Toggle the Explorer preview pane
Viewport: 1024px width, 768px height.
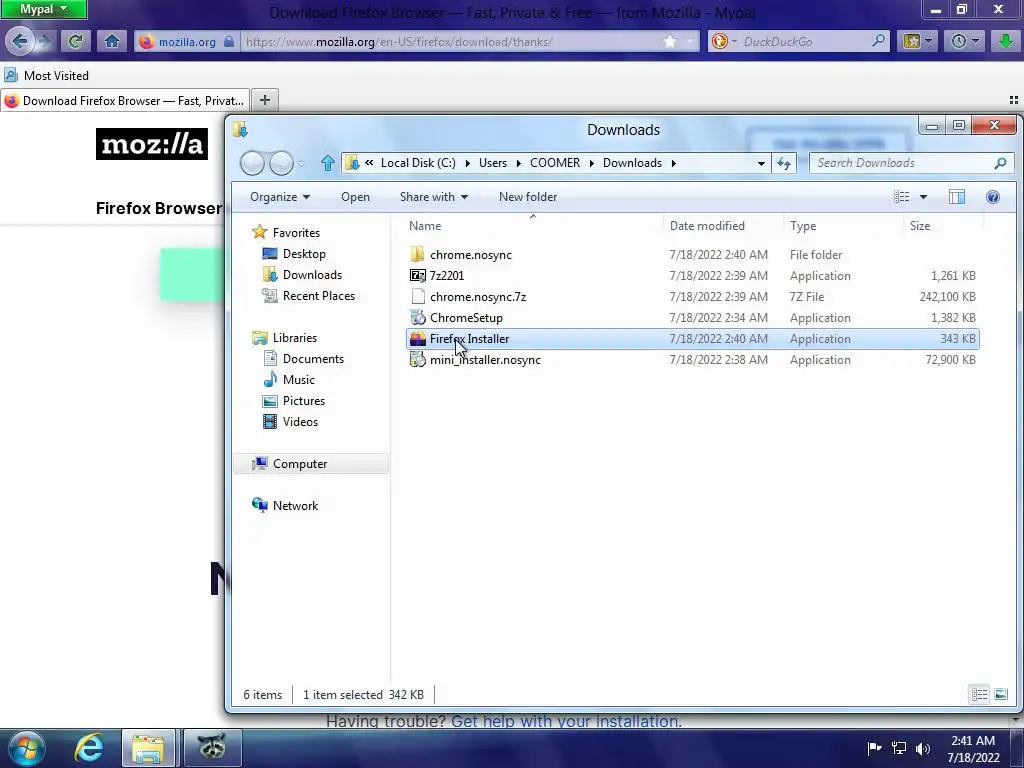[957, 197]
